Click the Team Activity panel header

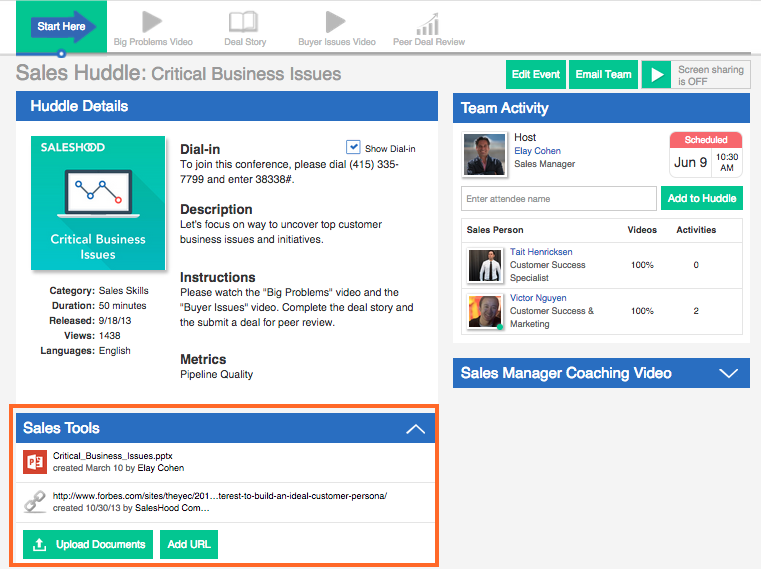601,108
